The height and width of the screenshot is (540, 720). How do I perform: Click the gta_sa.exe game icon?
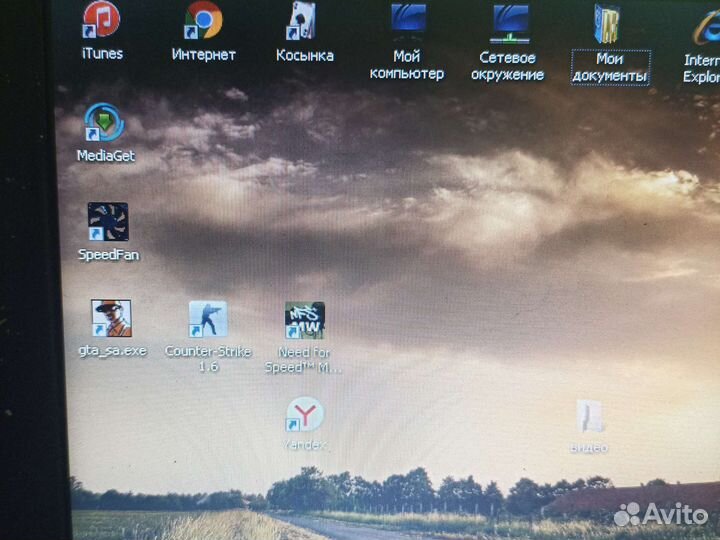click(x=111, y=319)
